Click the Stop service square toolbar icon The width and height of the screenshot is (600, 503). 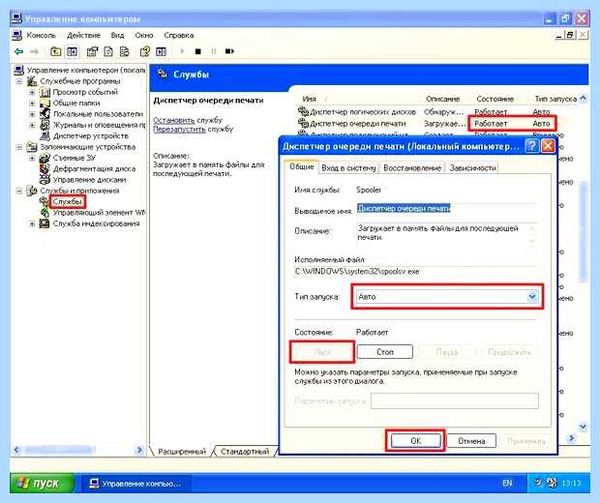click(x=198, y=51)
